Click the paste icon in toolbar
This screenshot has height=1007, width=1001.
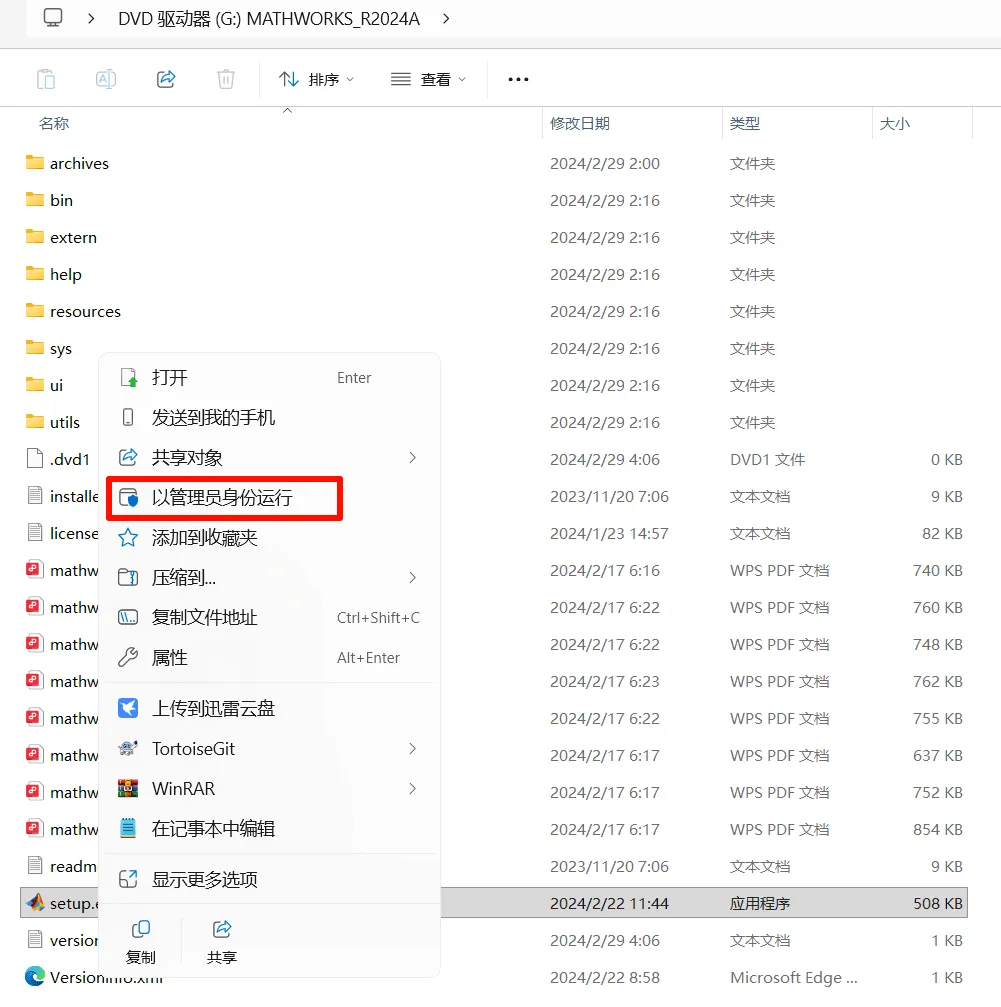click(46, 80)
